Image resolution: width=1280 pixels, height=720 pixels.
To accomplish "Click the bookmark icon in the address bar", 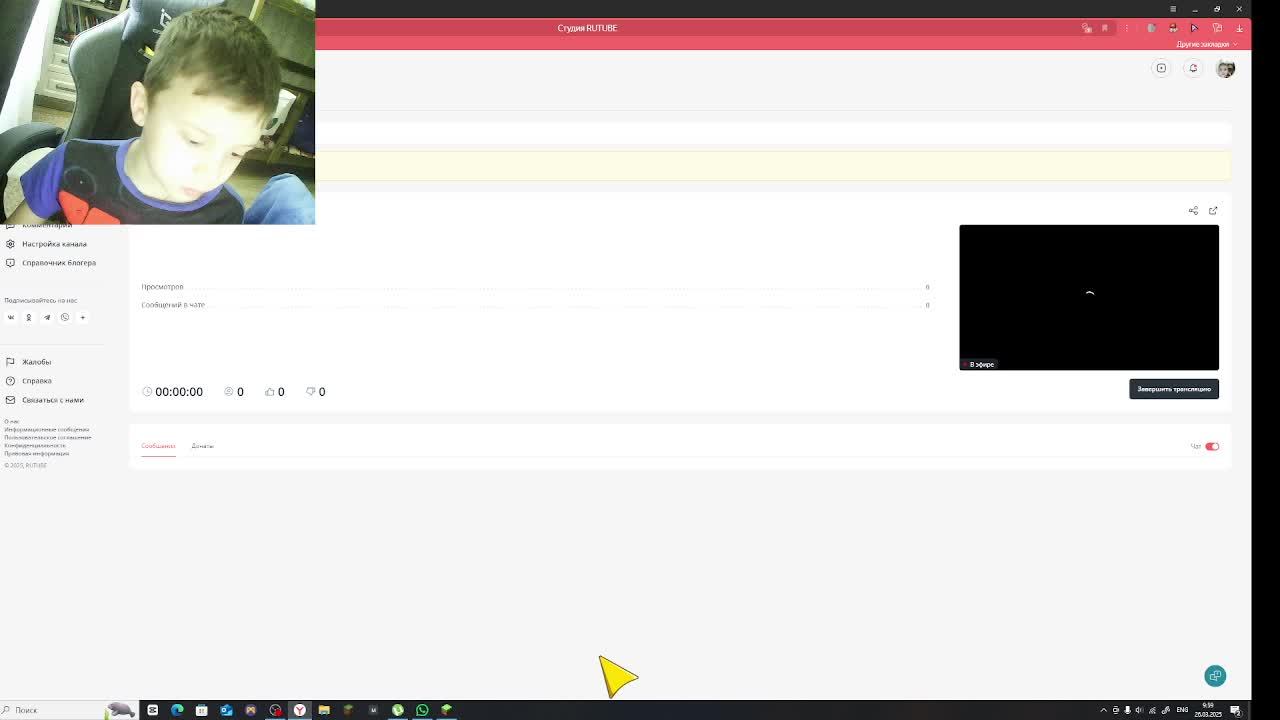I will pos(1105,28).
